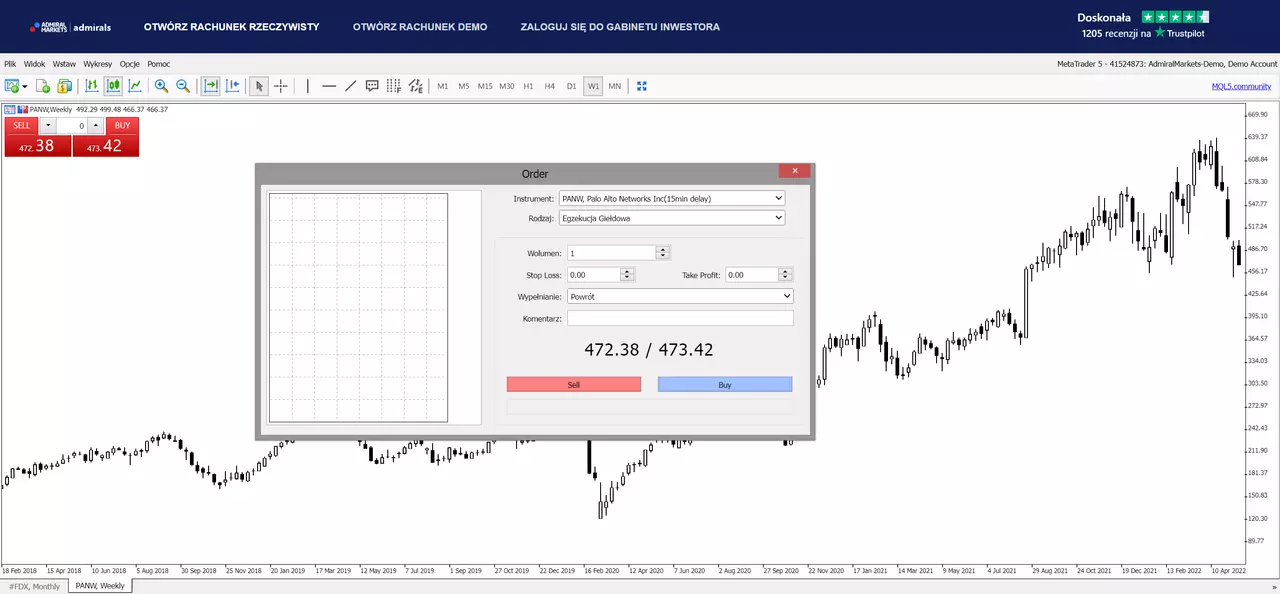Click the Stop Loss value field

click(x=594, y=274)
